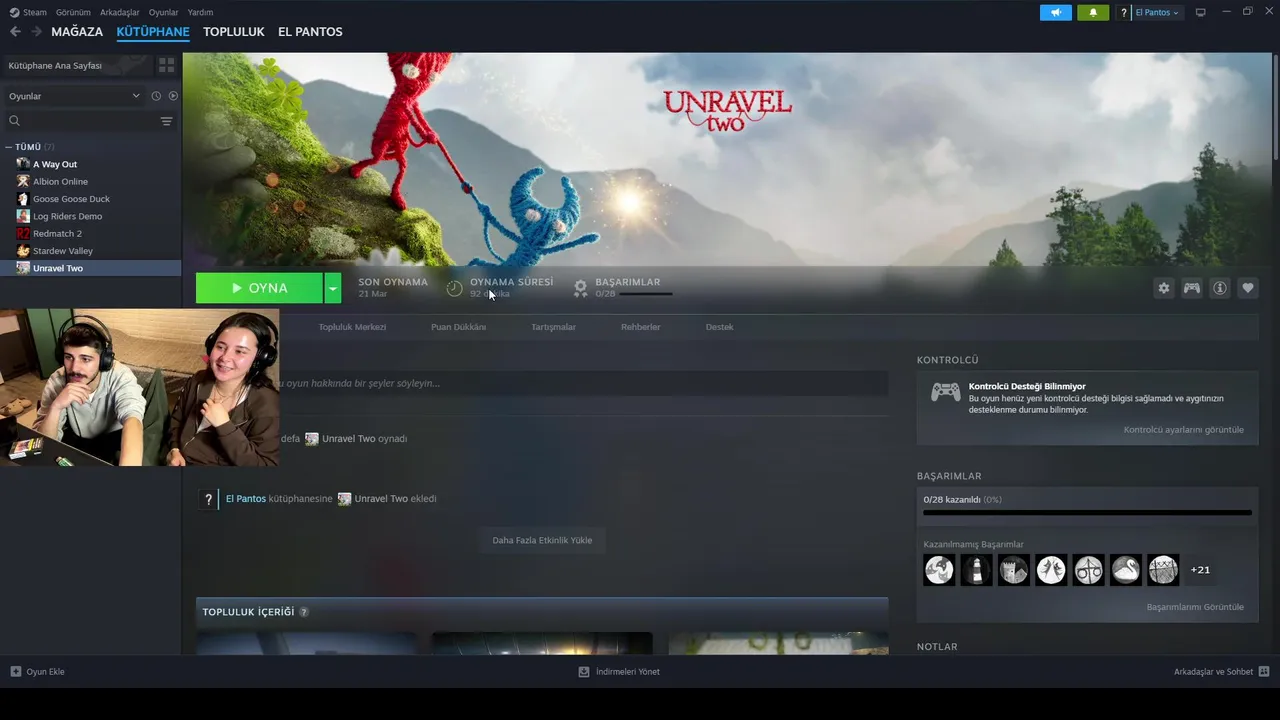
Task: Open the announcements megaphone icon
Action: 1055,13
